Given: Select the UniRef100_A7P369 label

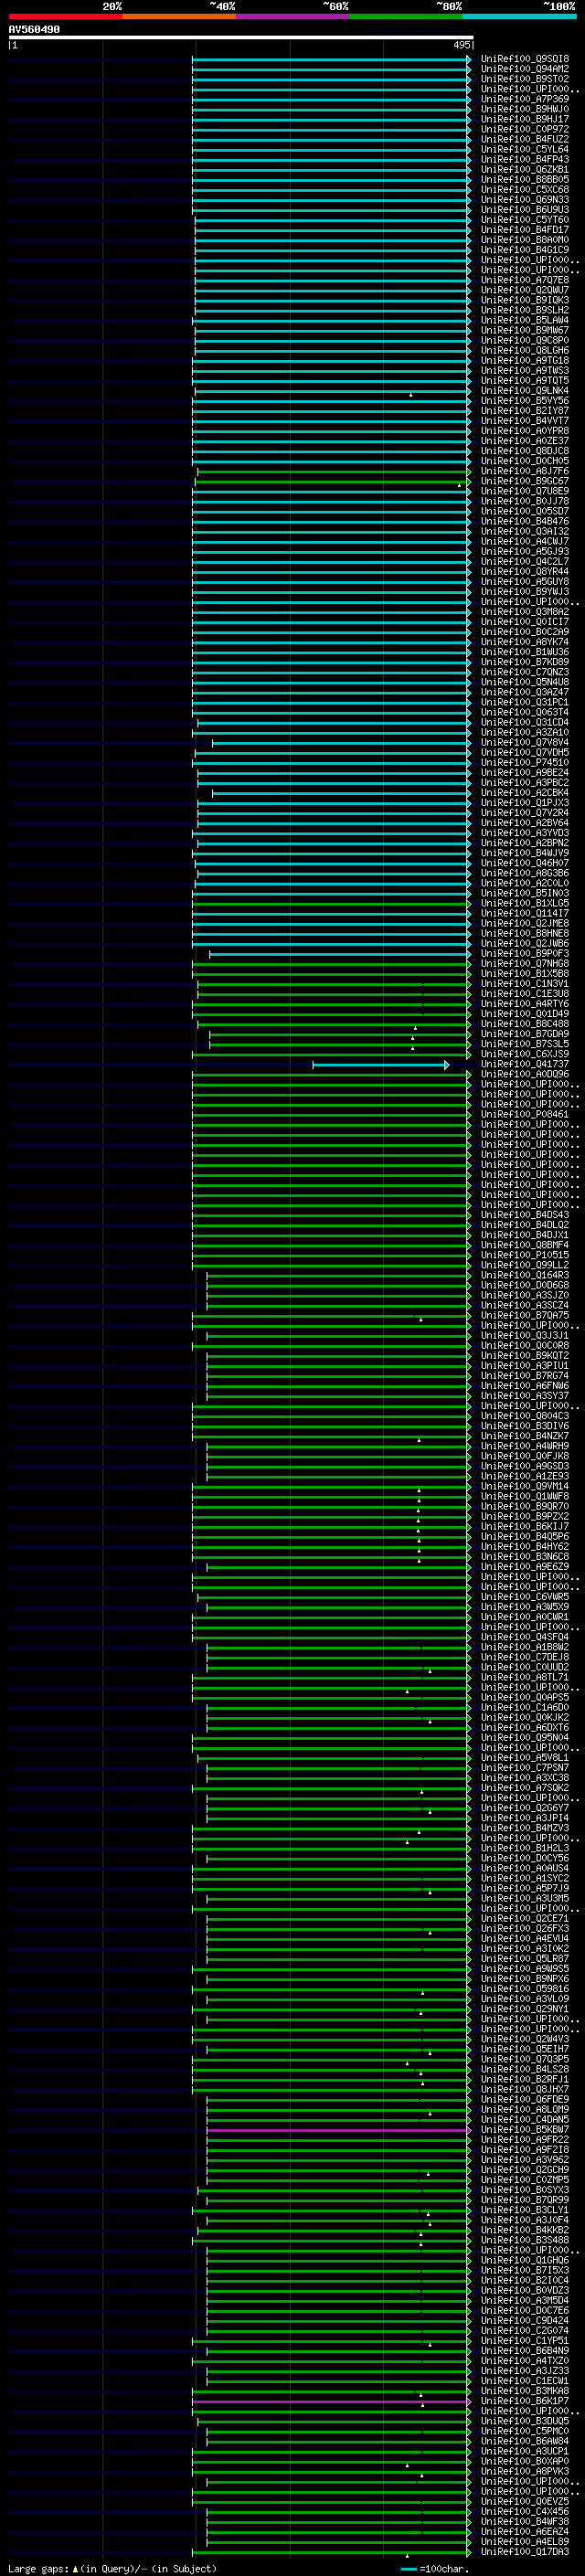Looking at the screenshot, I should pos(525,99).
